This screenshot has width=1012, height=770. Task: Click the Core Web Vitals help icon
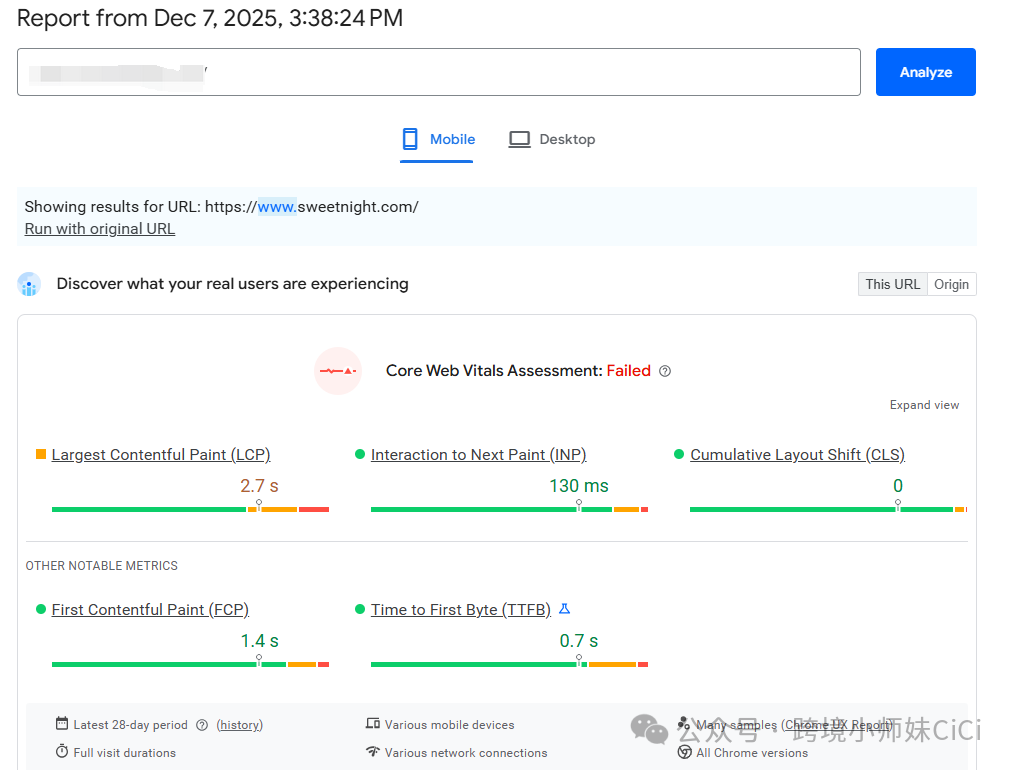665,371
